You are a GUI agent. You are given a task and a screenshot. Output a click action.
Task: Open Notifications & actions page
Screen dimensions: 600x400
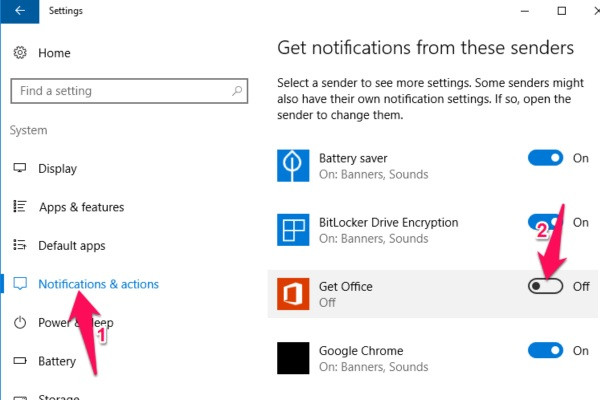click(98, 284)
